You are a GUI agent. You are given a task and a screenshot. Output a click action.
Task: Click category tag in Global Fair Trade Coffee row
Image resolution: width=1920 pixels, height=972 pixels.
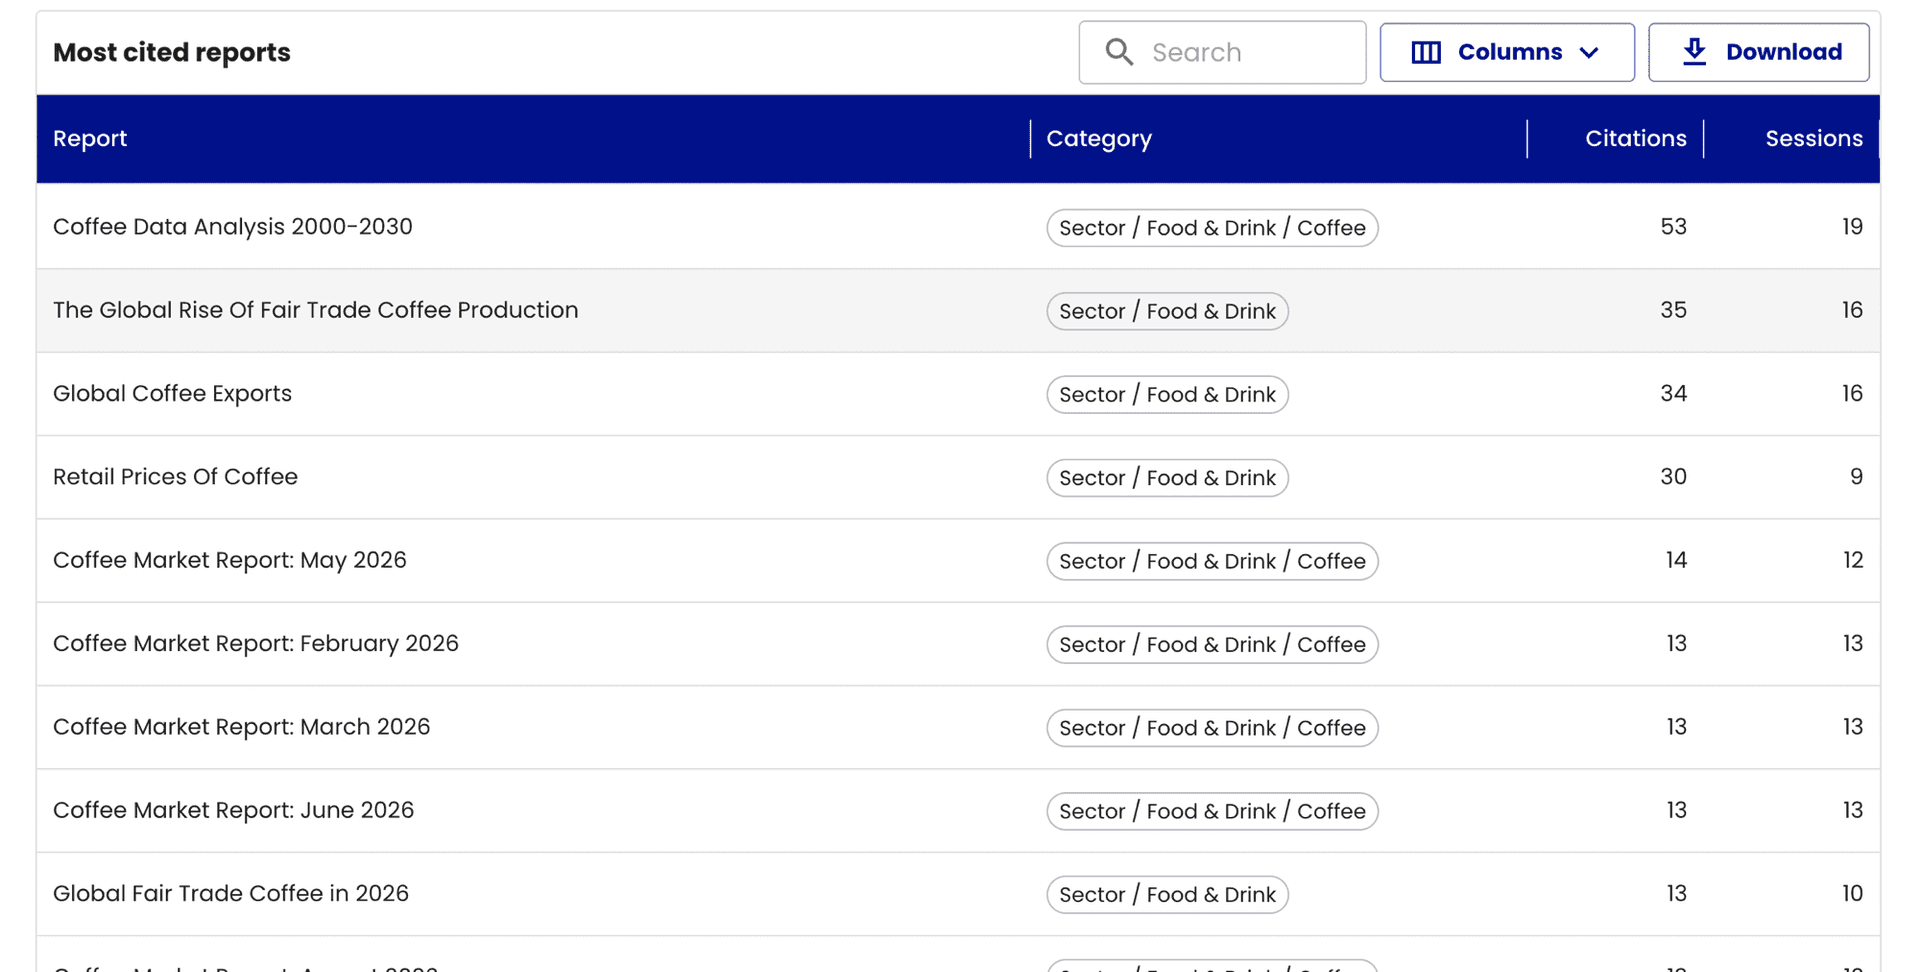1167,895
